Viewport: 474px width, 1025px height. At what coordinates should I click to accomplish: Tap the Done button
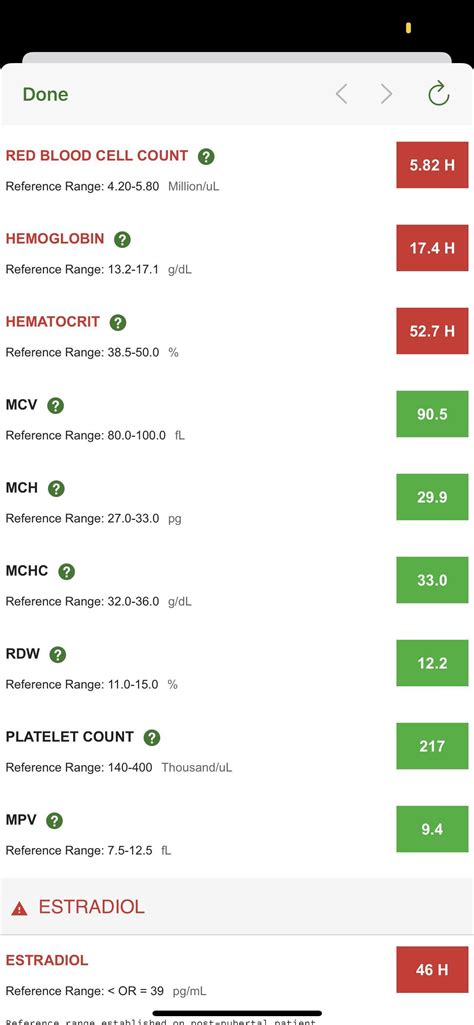pos(45,94)
